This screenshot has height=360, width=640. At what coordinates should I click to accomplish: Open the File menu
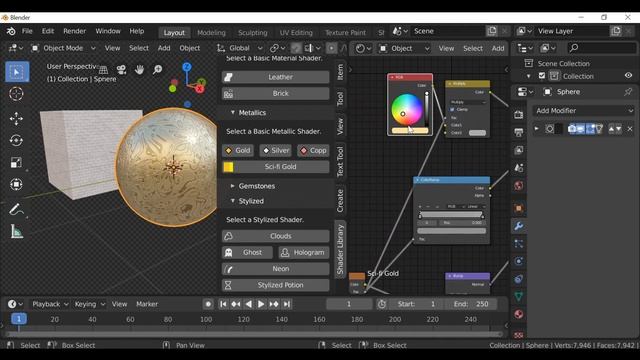[x=27, y=31]
